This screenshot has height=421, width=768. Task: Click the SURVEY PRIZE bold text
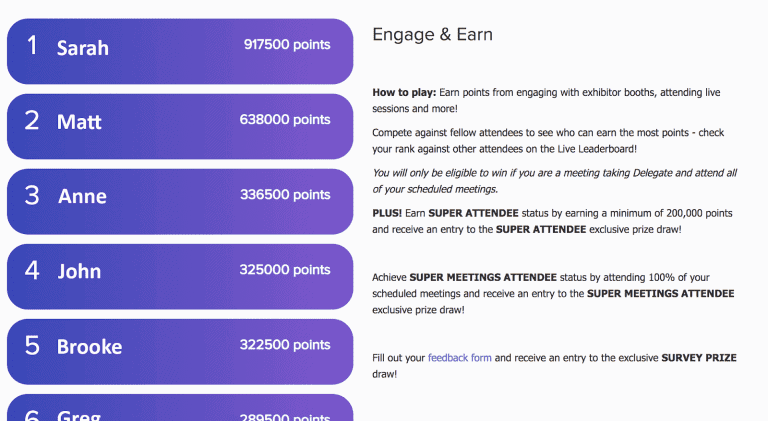tap(699, 357)
